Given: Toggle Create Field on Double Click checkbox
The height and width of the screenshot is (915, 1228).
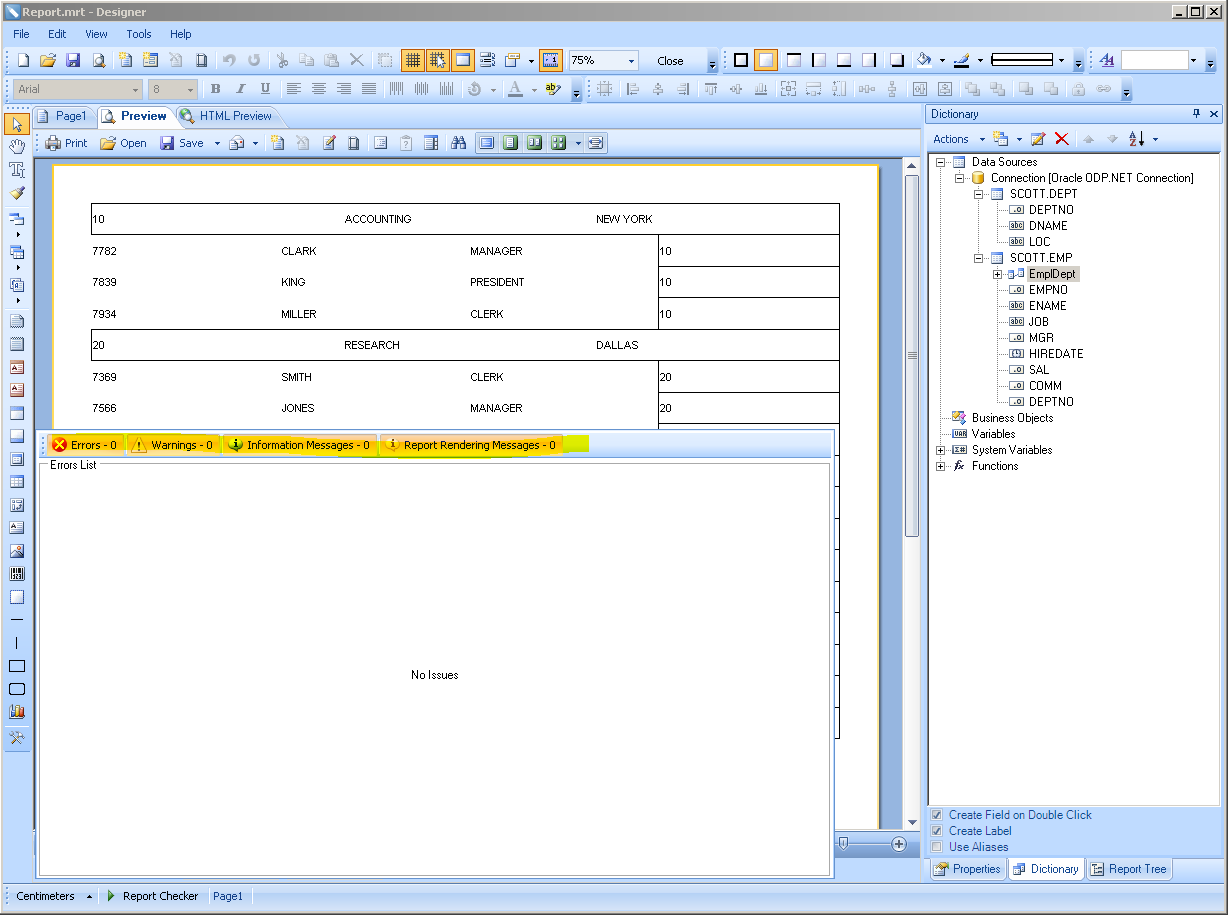Looking at the screenshot, I should pyautogui.click(x=937, y=815).
